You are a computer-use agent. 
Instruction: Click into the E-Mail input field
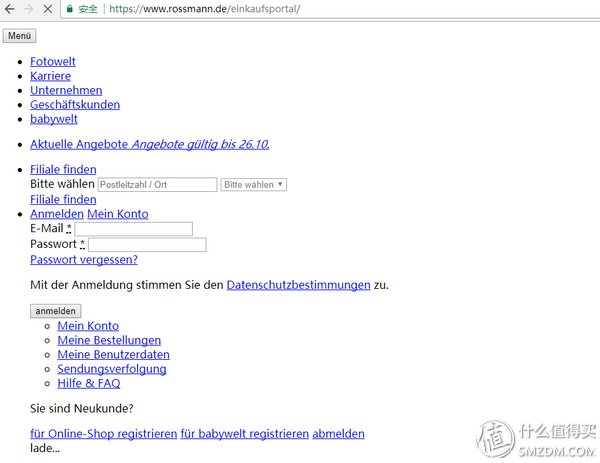click(x=133, y=229)
